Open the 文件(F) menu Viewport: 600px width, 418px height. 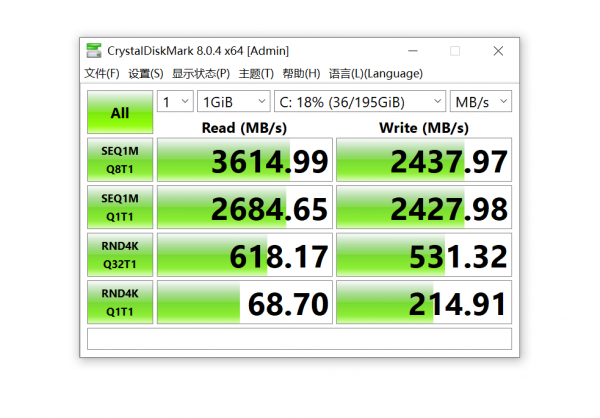(x=102, y=74)
